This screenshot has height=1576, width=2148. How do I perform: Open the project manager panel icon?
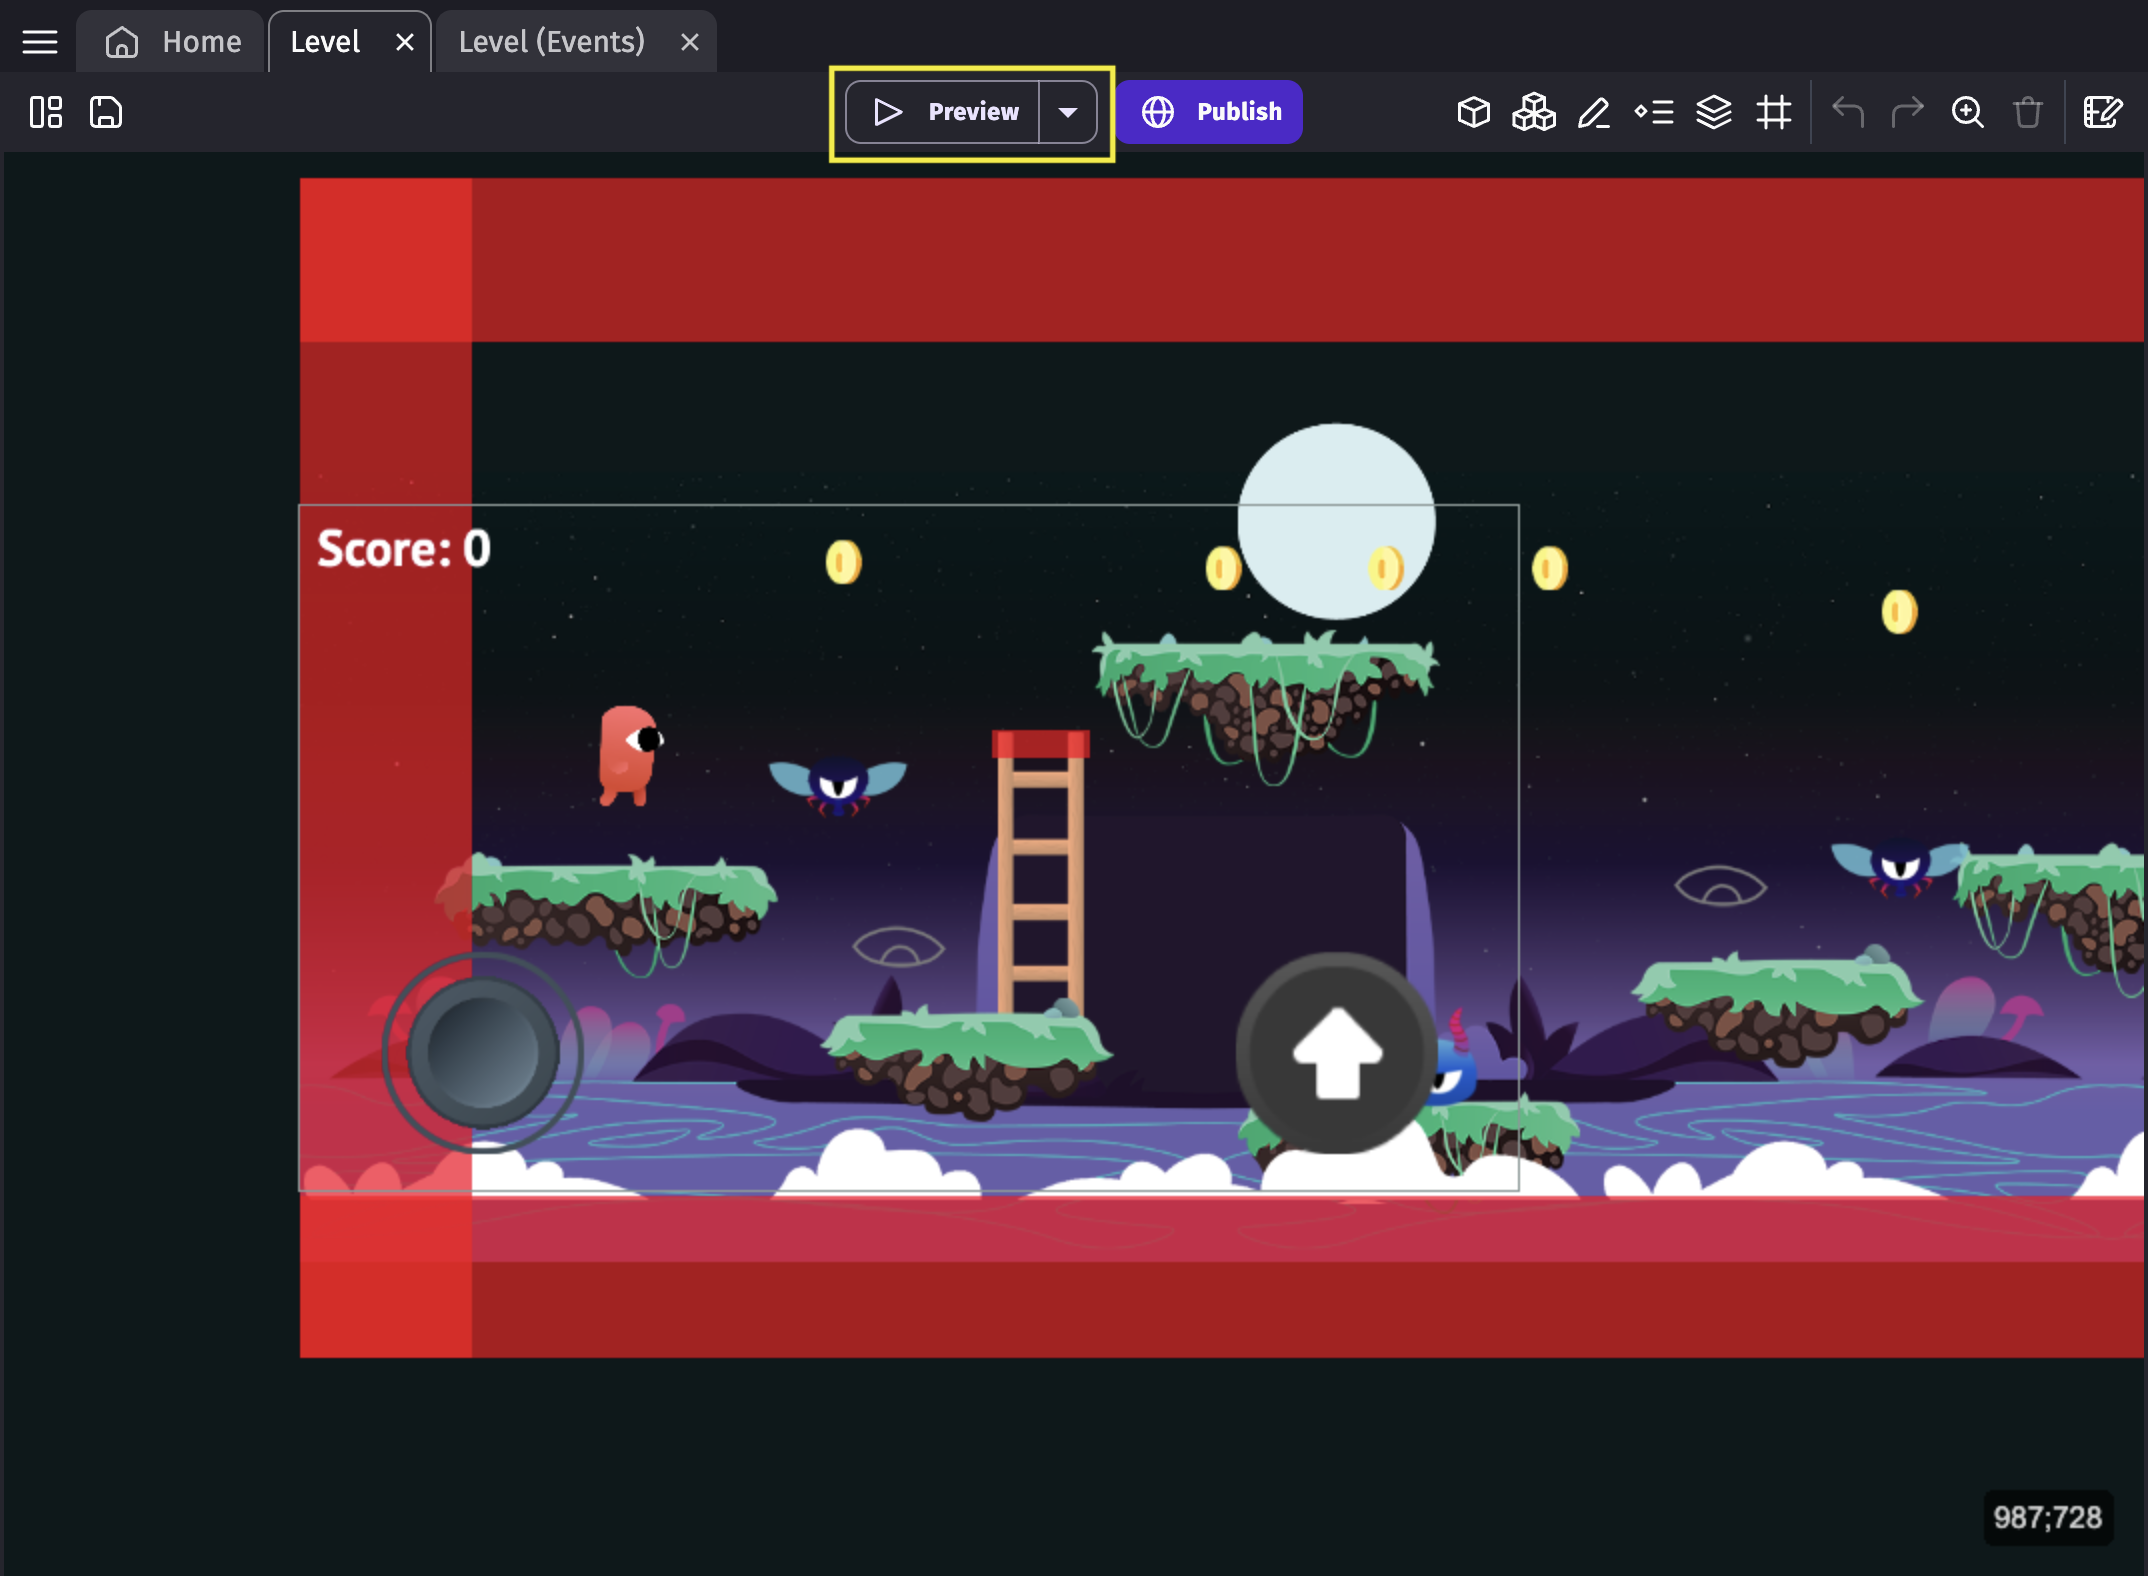46,112
